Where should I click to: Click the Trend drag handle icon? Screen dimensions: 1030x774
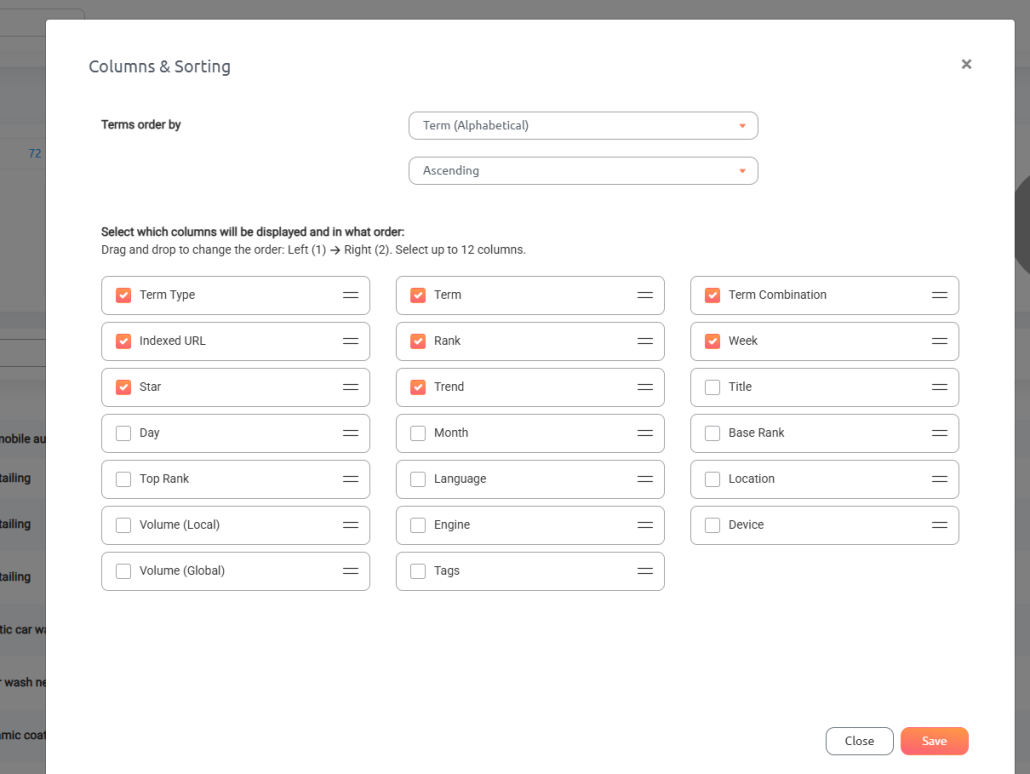pos(645,387)
